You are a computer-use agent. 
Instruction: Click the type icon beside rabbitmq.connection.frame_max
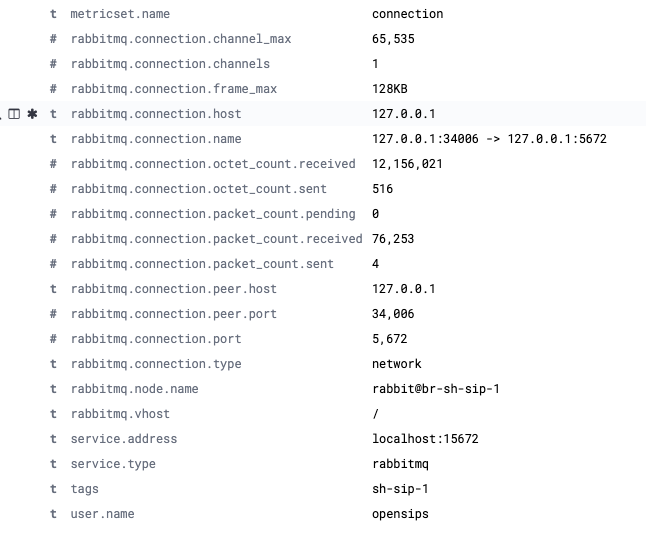pos(53,89)
